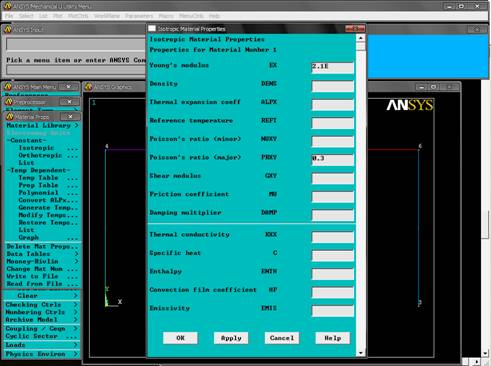Select Write to File item
The height and width of the screenshot is (366, 491).
(42, 276)
